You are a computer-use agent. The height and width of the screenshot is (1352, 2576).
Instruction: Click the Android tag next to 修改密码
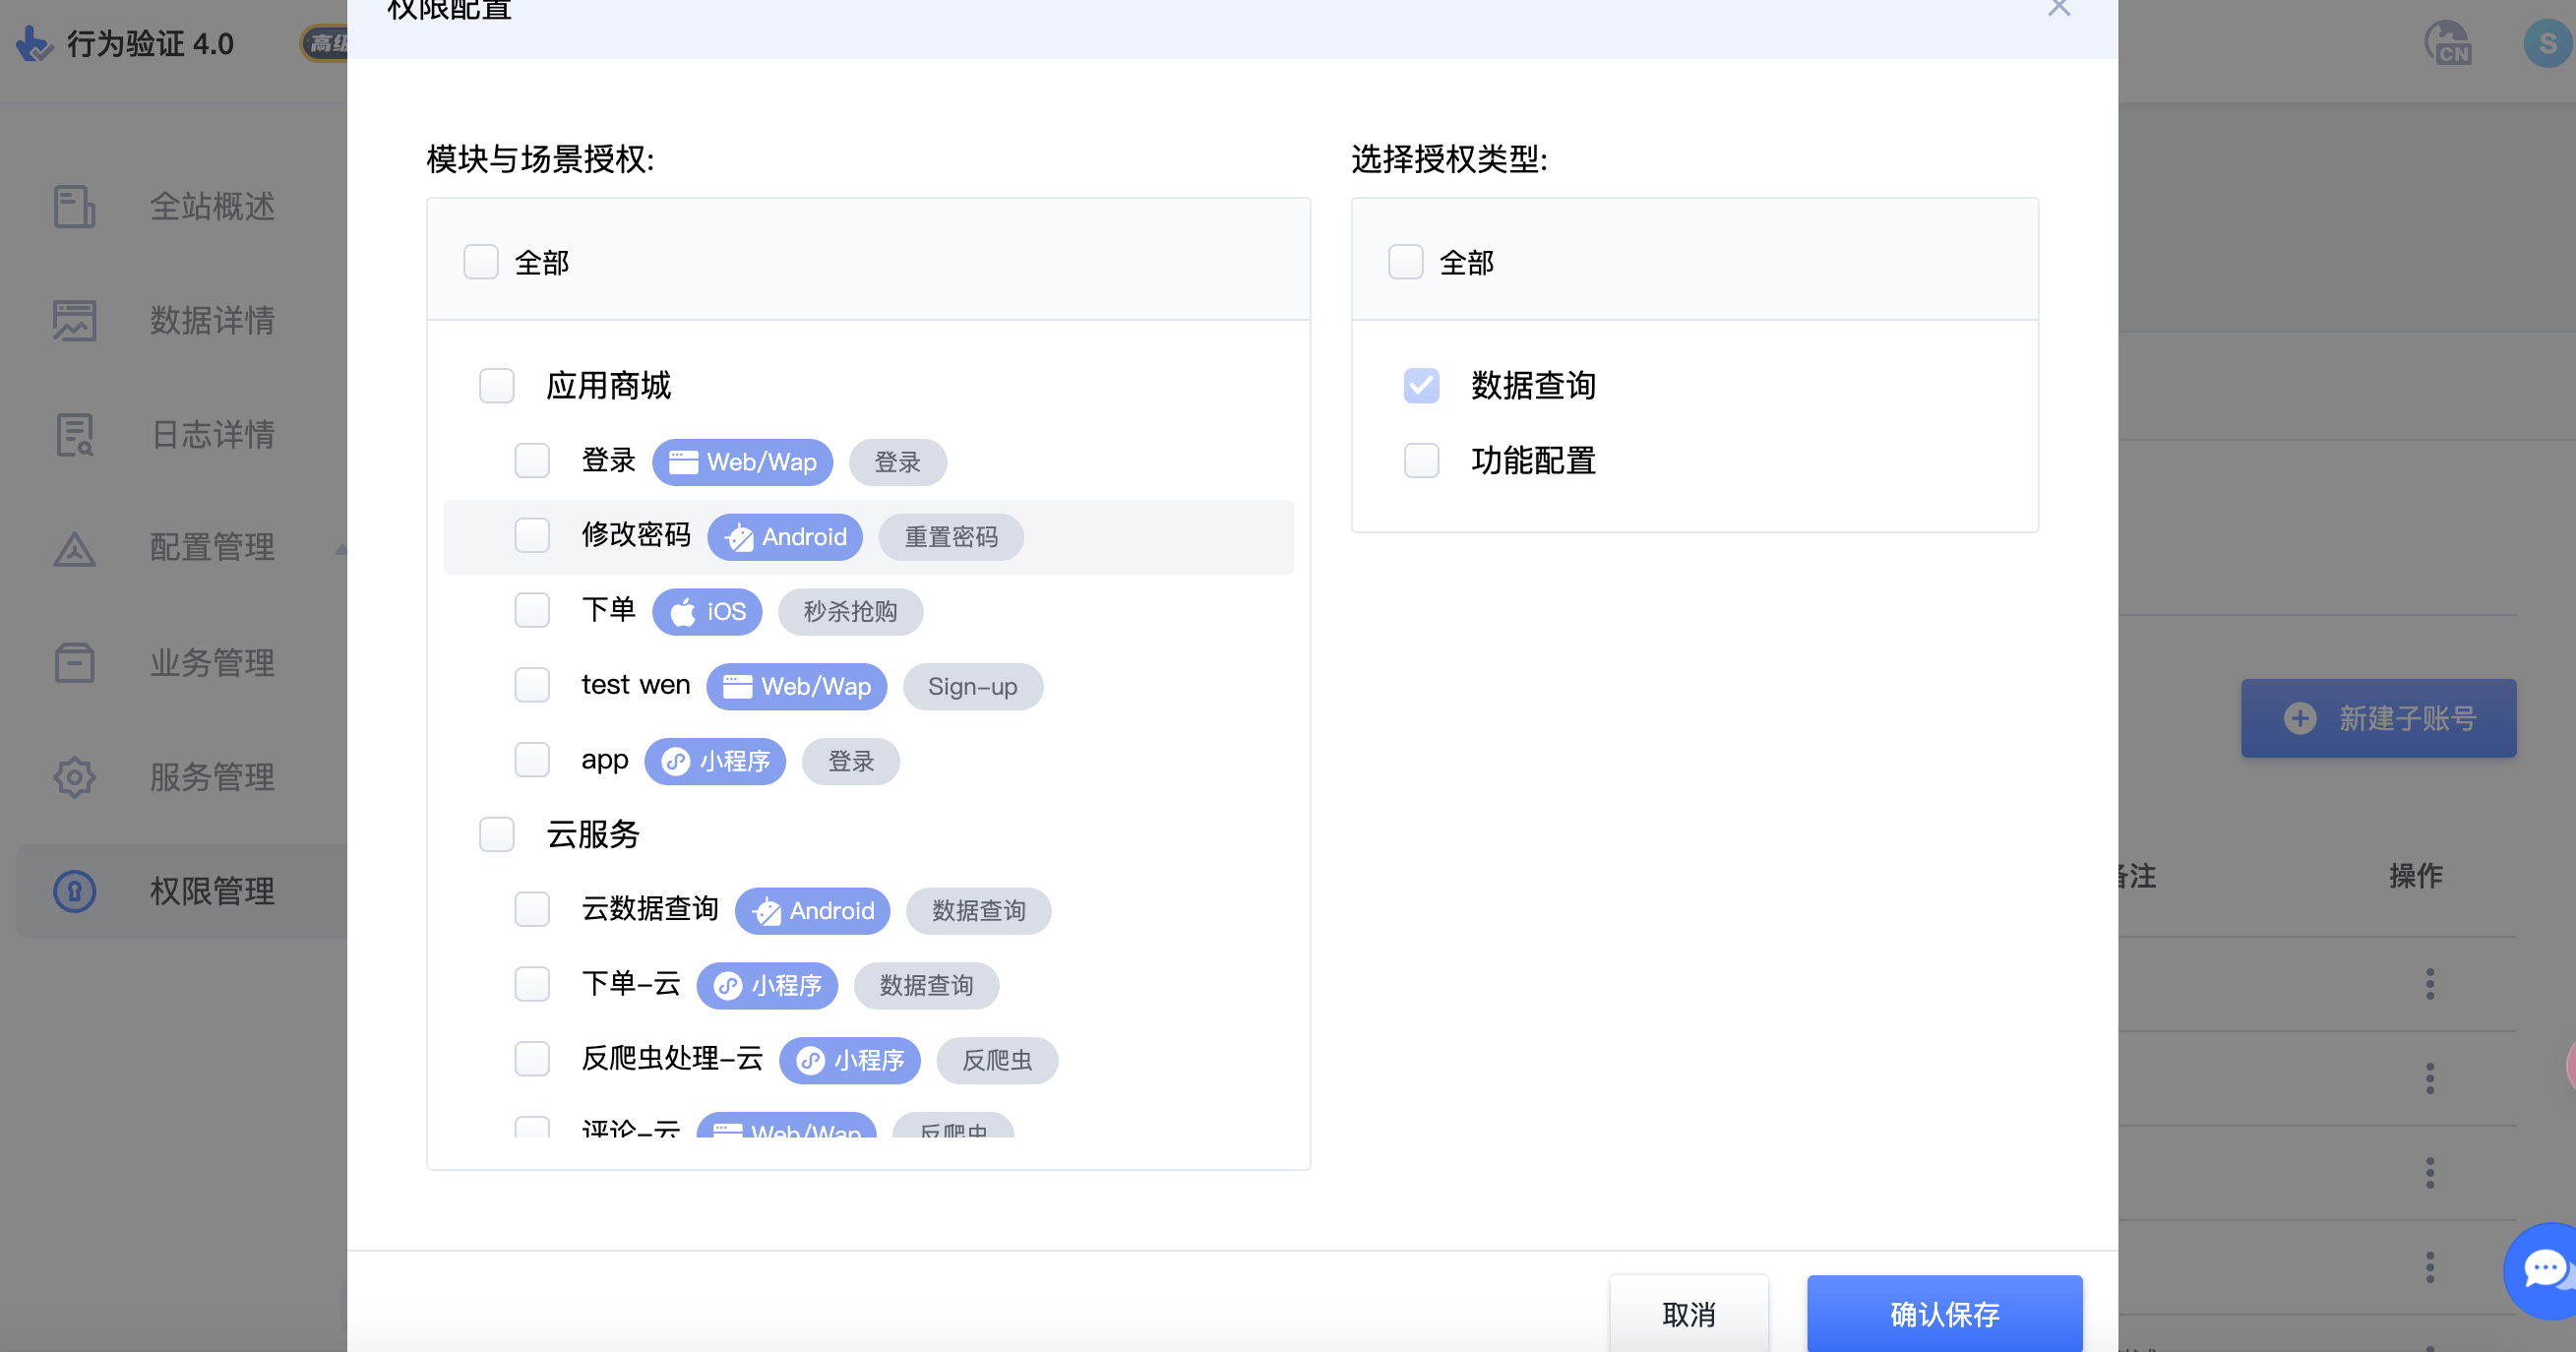click(x=785, y=536)
